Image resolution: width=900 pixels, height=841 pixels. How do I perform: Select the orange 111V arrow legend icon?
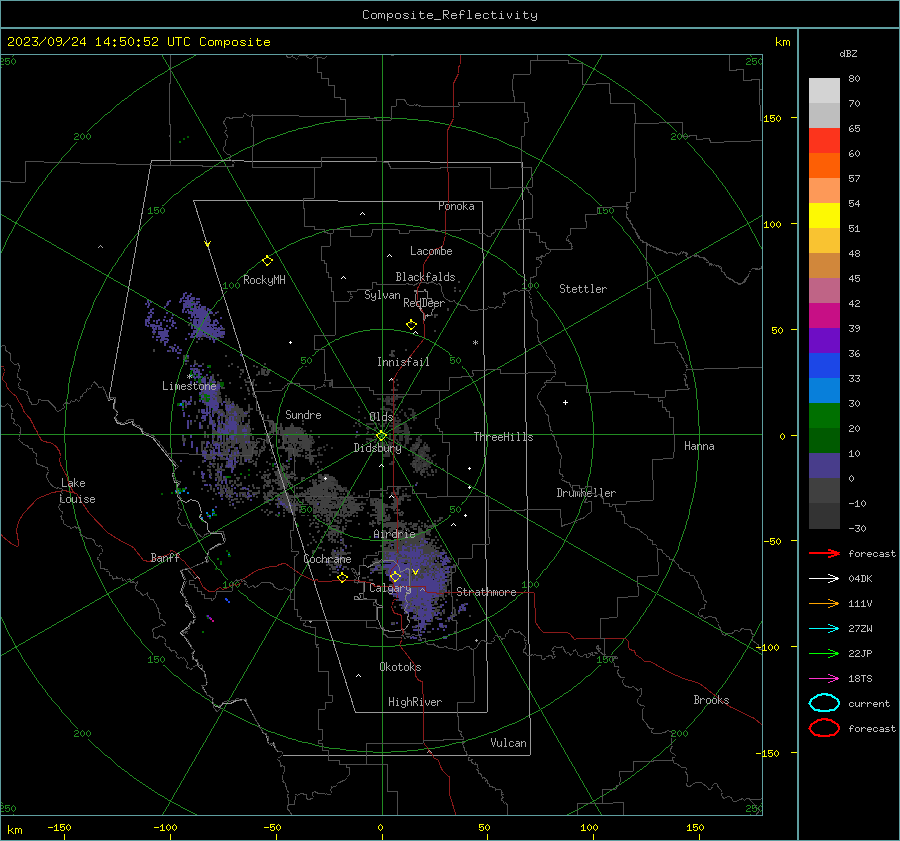click(x=824, y=603)
